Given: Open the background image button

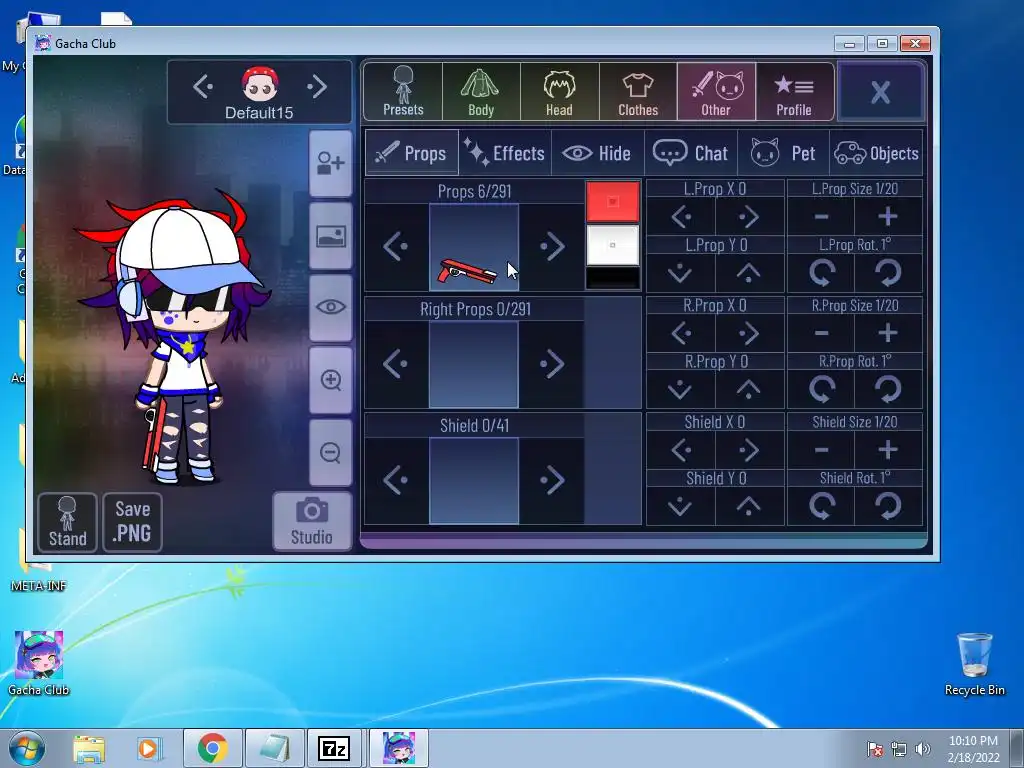Looking at the screenshot, I should pyautogui.click(x=330, y=236).
